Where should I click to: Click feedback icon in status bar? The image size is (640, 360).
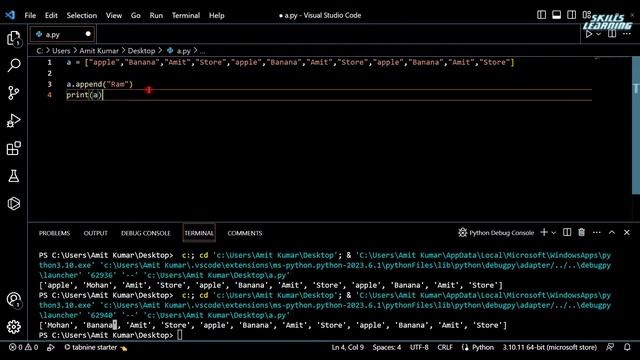(x=610, y=347)
